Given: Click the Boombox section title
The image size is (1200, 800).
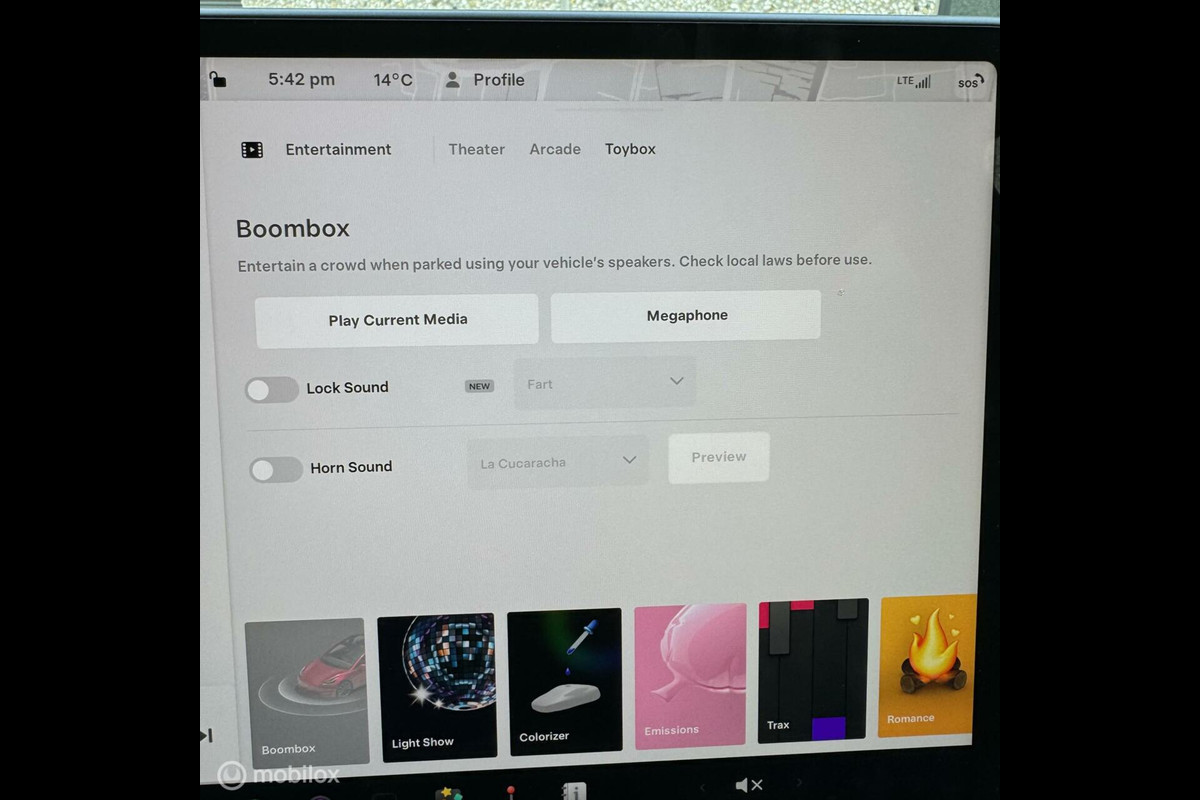Looking at the screenshot, I should pyautogui.click(x=293, y=228).
